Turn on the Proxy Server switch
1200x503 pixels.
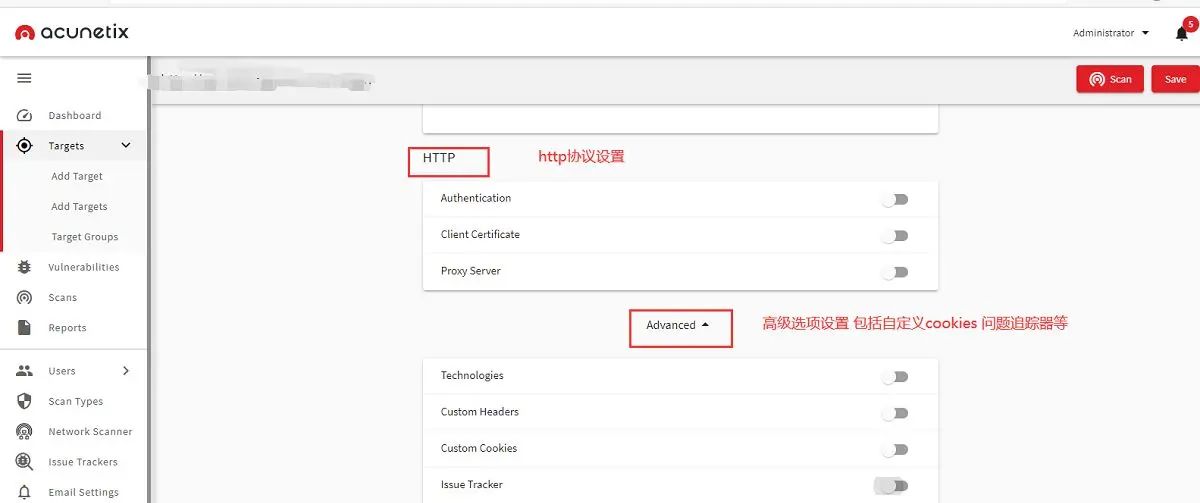coord(895,272)
